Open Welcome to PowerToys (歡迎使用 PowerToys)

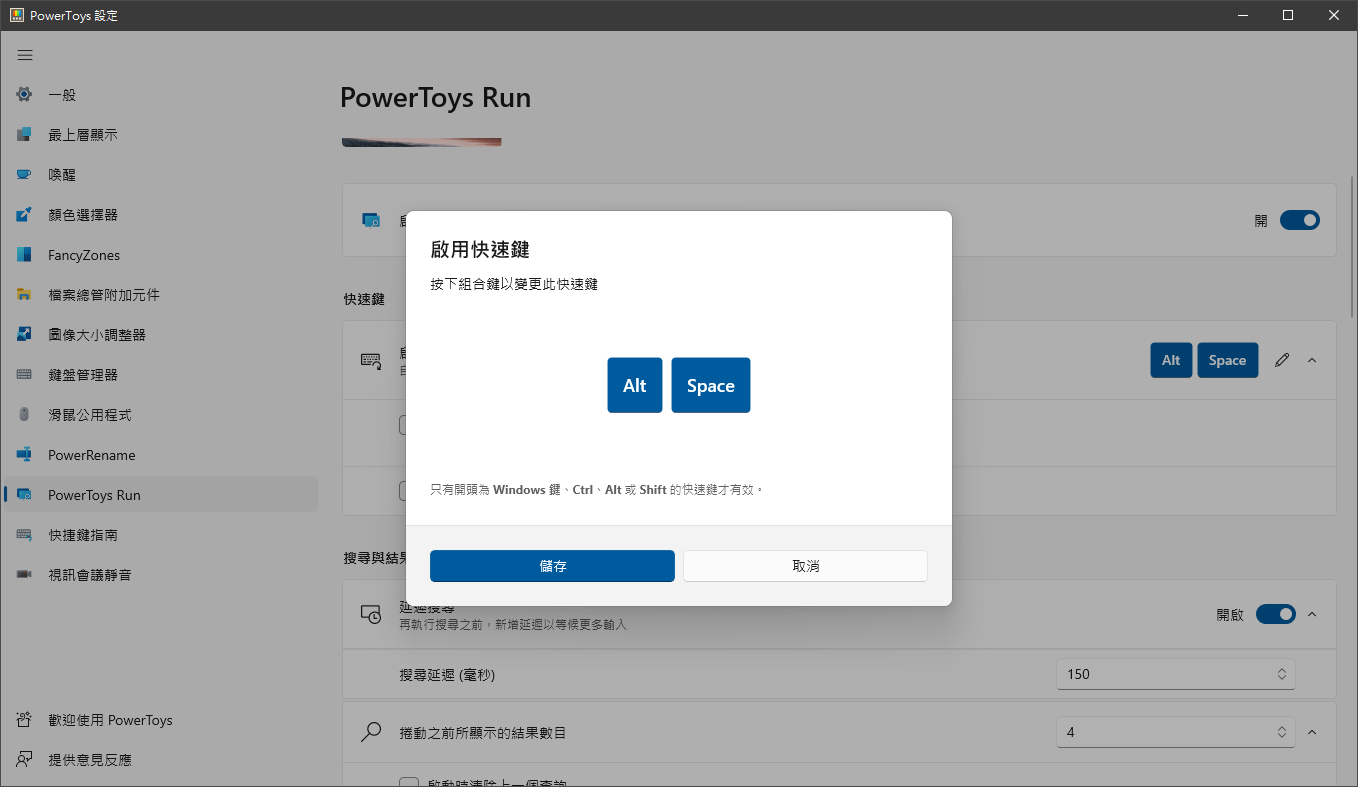click(x=161, y=720)
